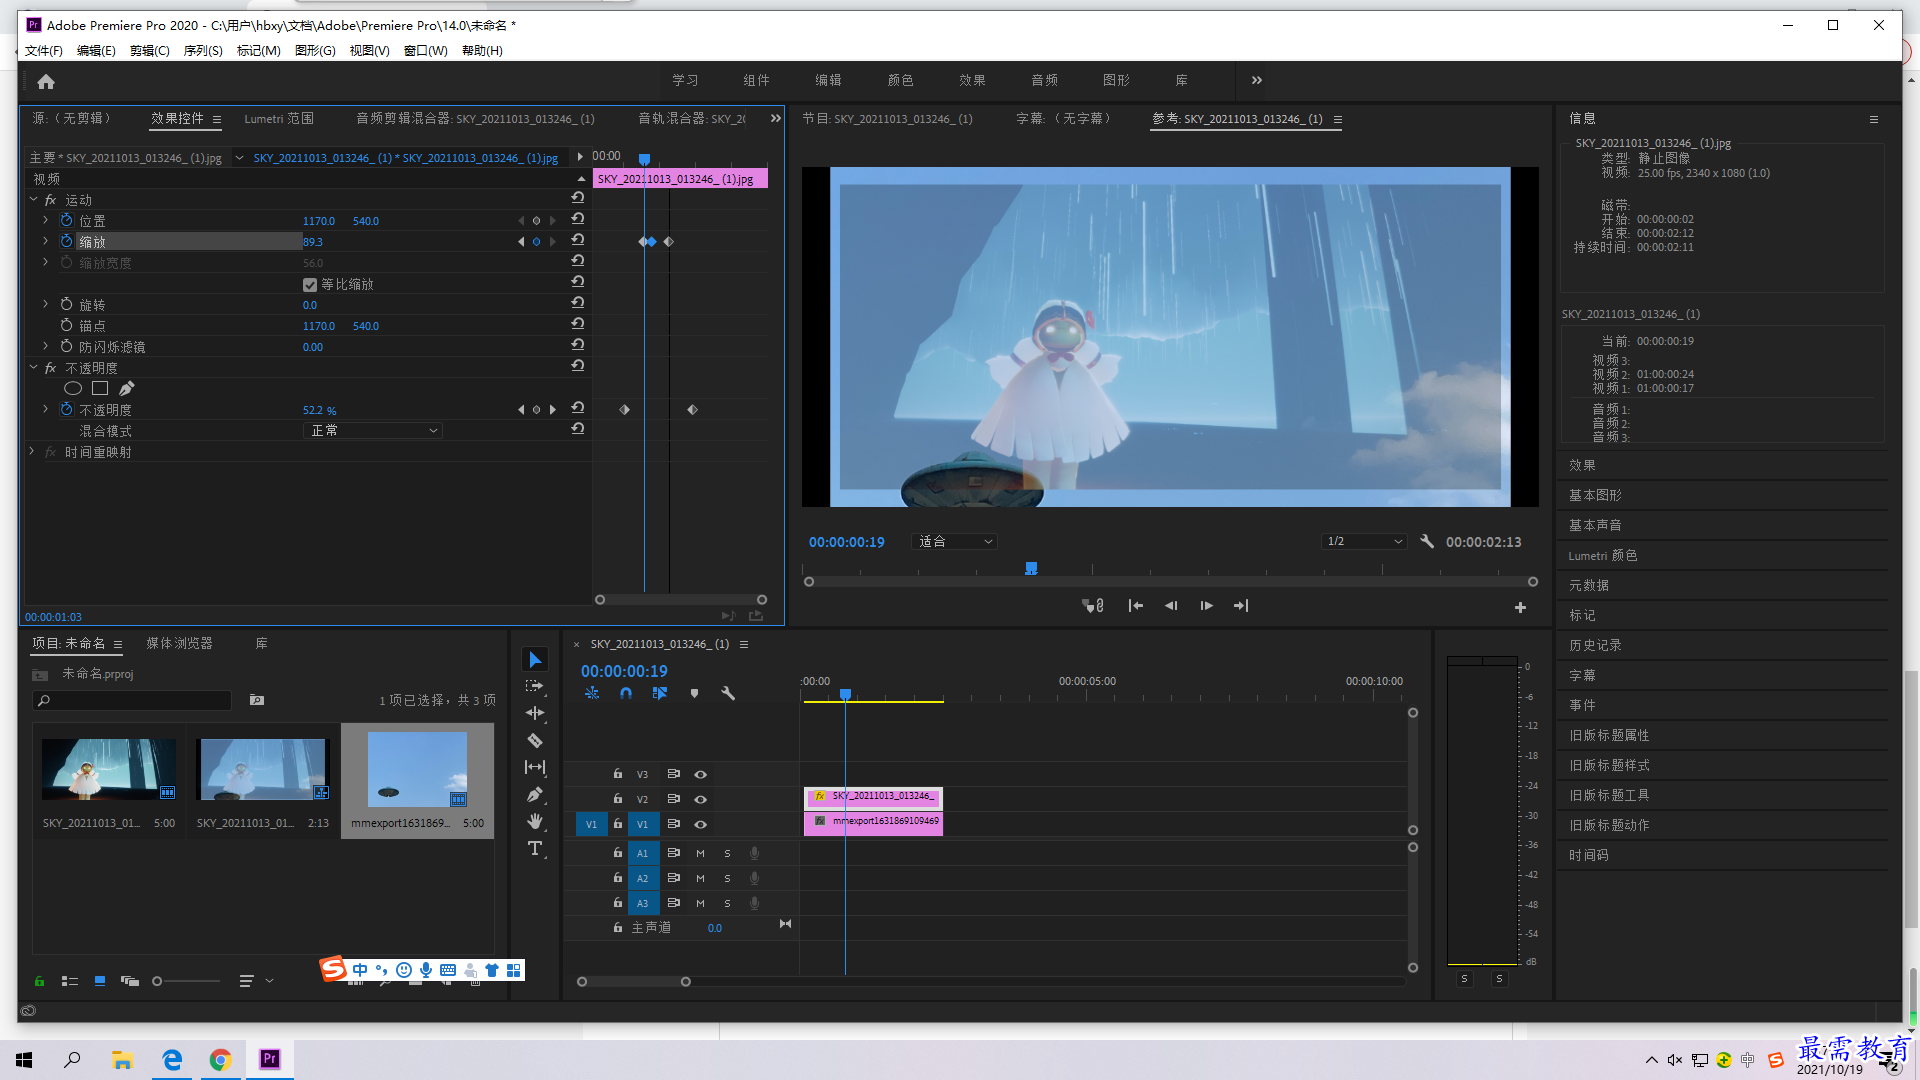Choose free draw bezier mask pen
Screen dimensions: 1920x1080
point(127,388)
